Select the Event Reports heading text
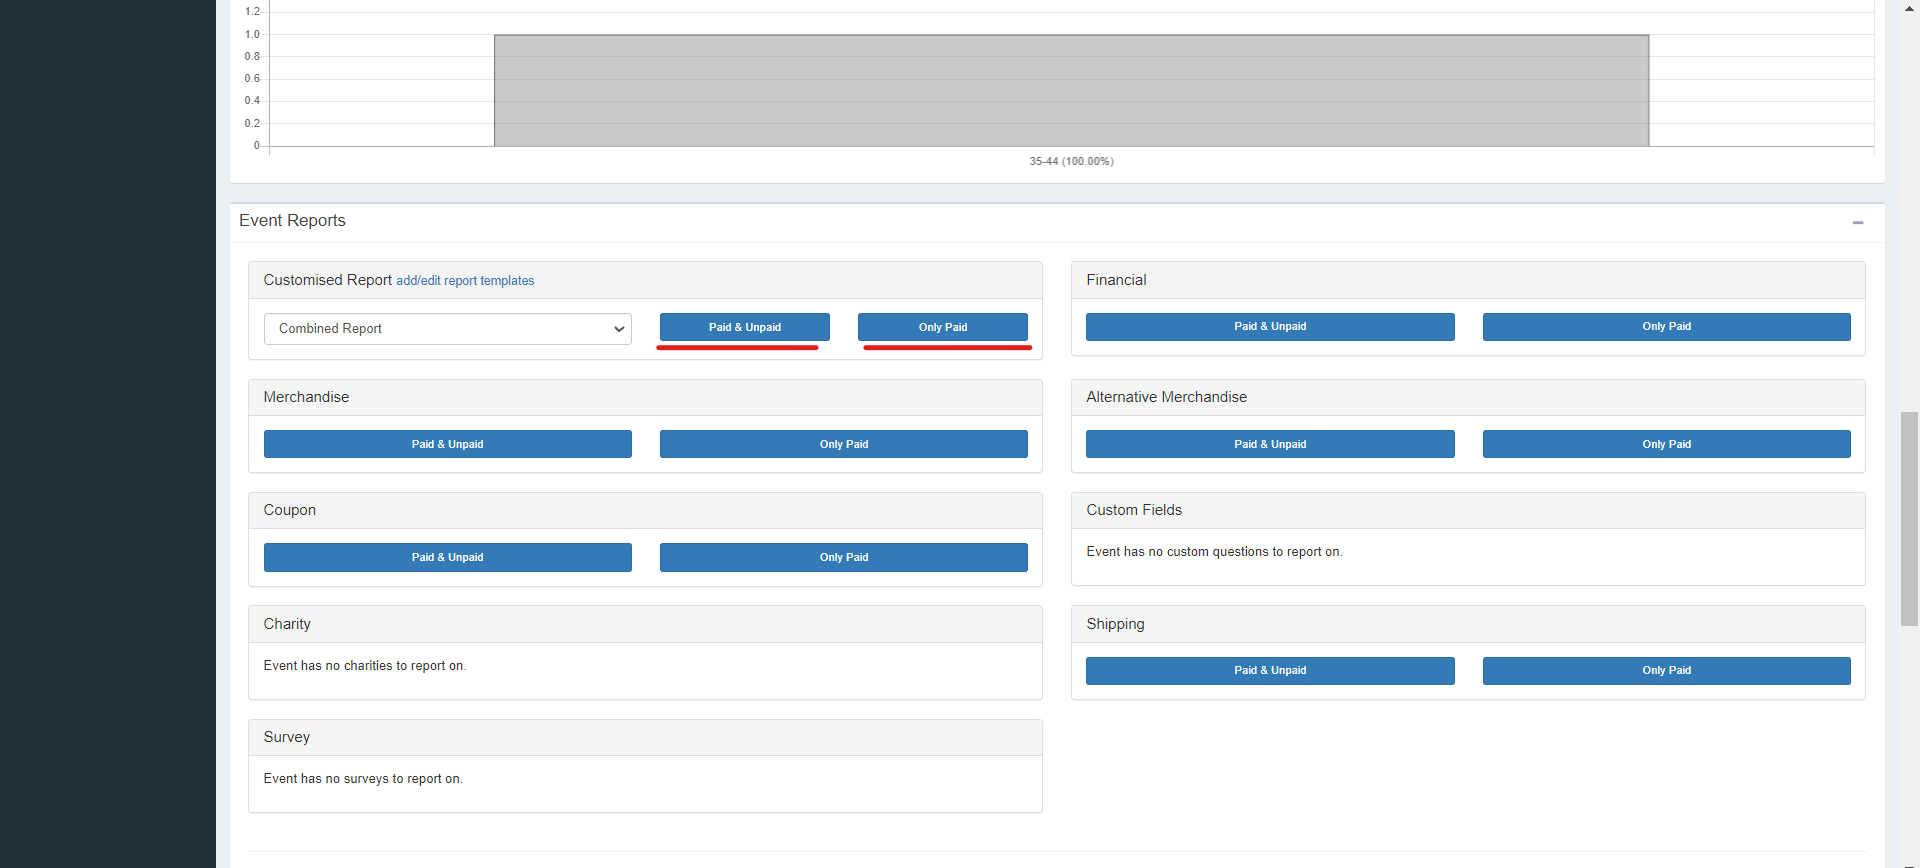This screenshot has height=868, width=1920. [x=292, y=221]
